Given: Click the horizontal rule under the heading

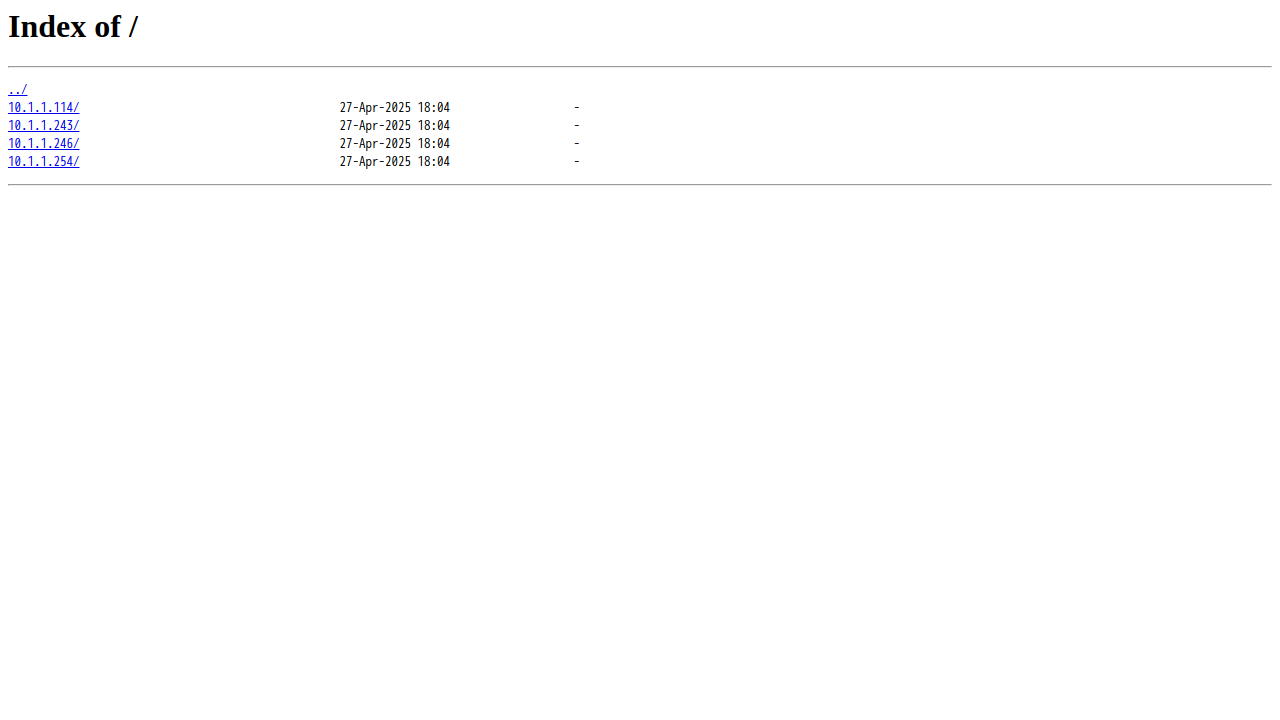Looking at the screenshot, I should [640, 67].
